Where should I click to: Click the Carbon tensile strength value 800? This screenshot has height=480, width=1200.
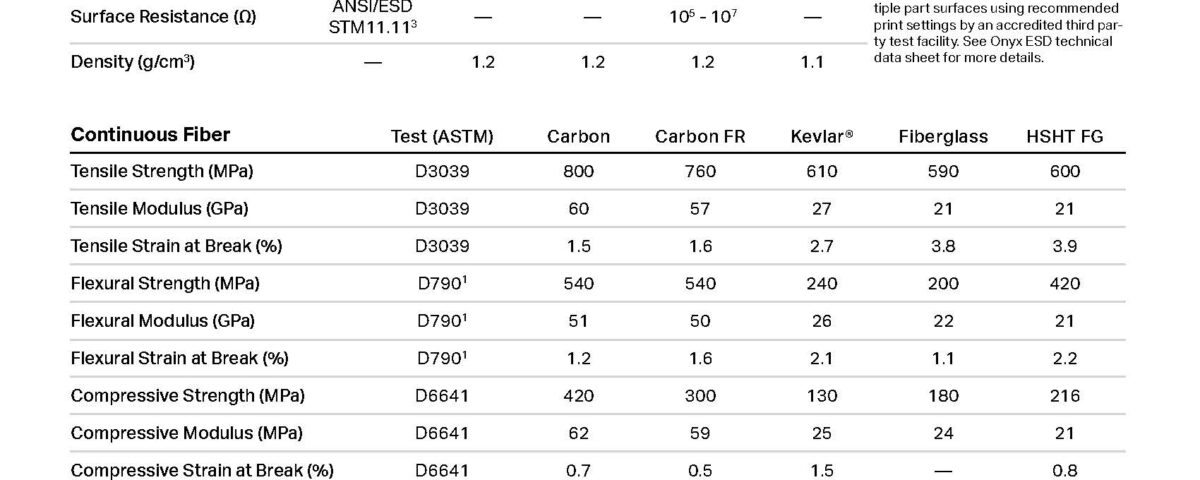578,172
